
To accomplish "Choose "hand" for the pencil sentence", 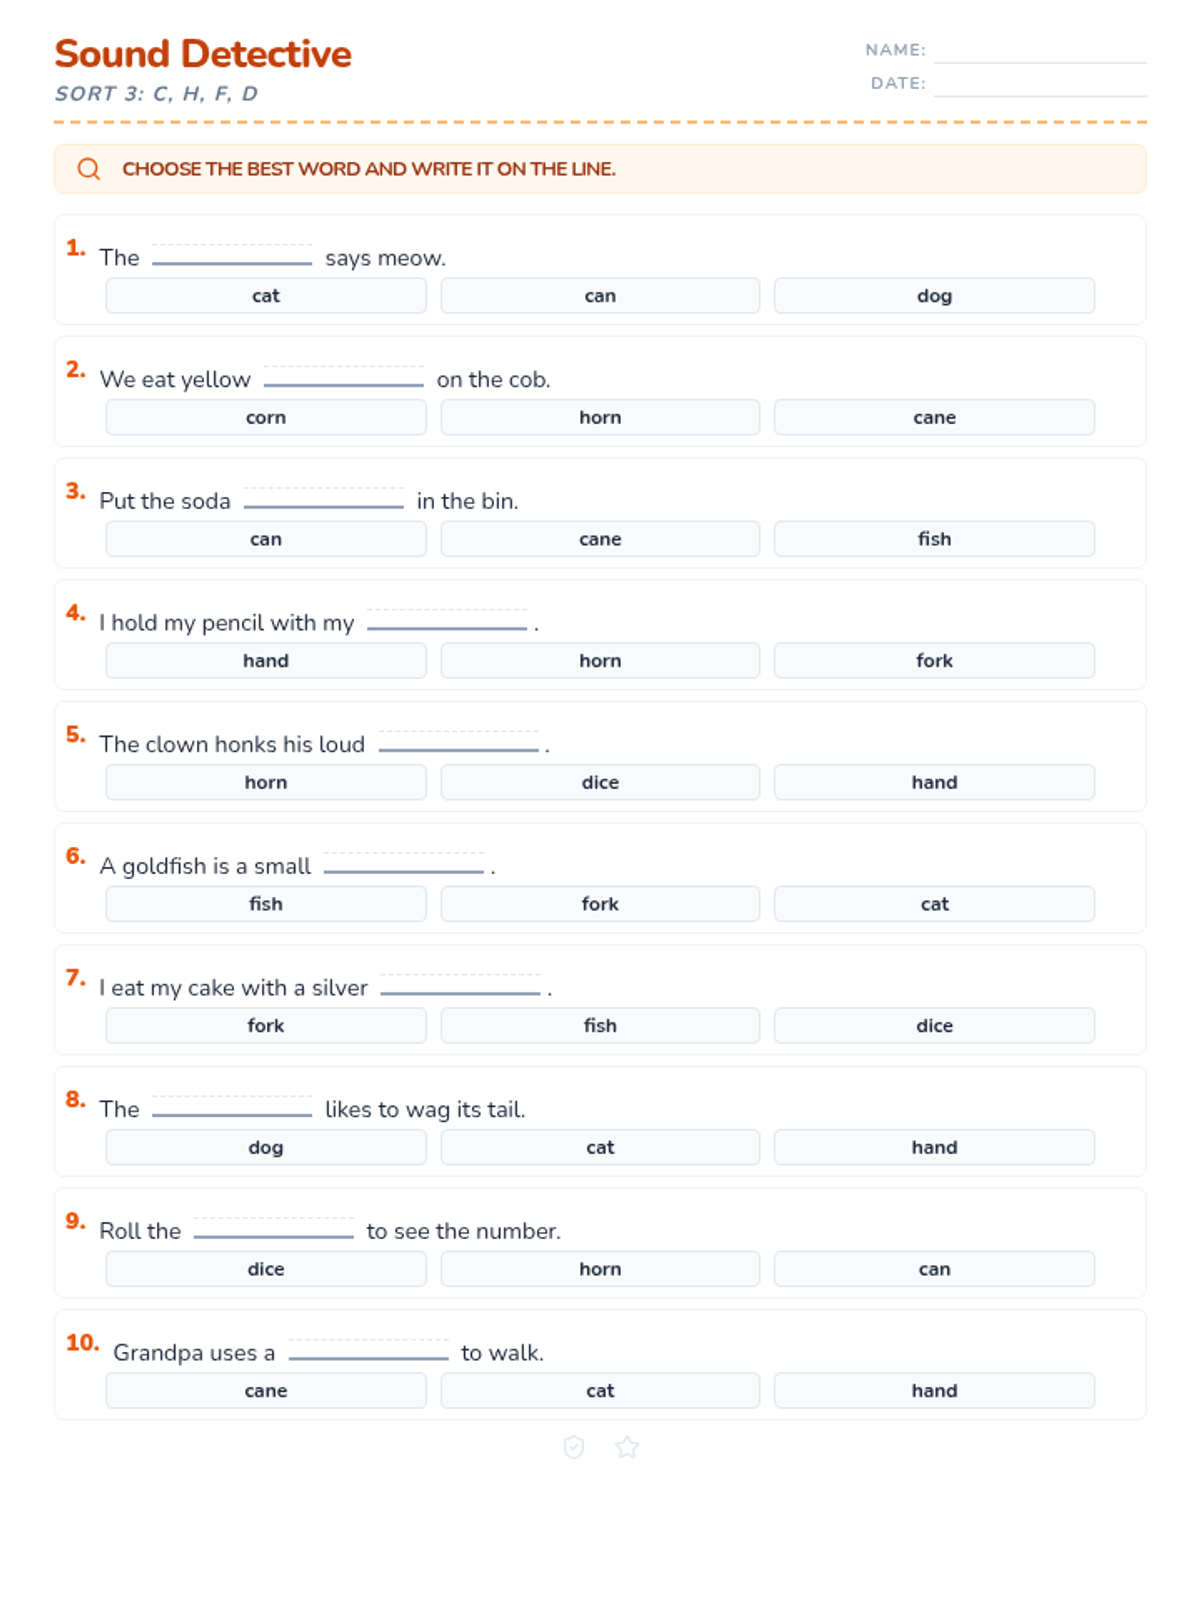I will tap(266, 661).
